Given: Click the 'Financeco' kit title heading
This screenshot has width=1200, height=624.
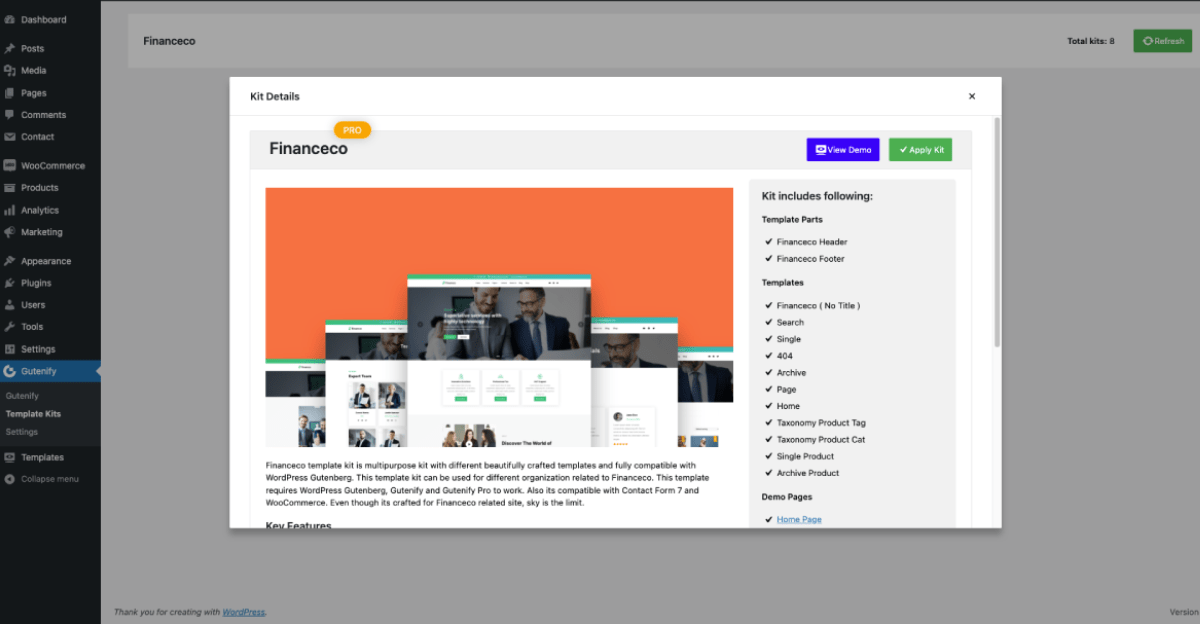Looking at the screenshot, I should pos(309,149).
